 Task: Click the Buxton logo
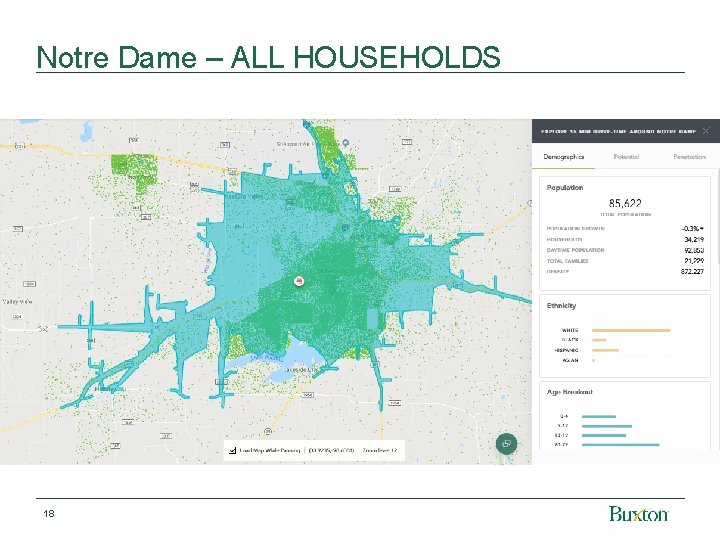click(x=639, y=513)
